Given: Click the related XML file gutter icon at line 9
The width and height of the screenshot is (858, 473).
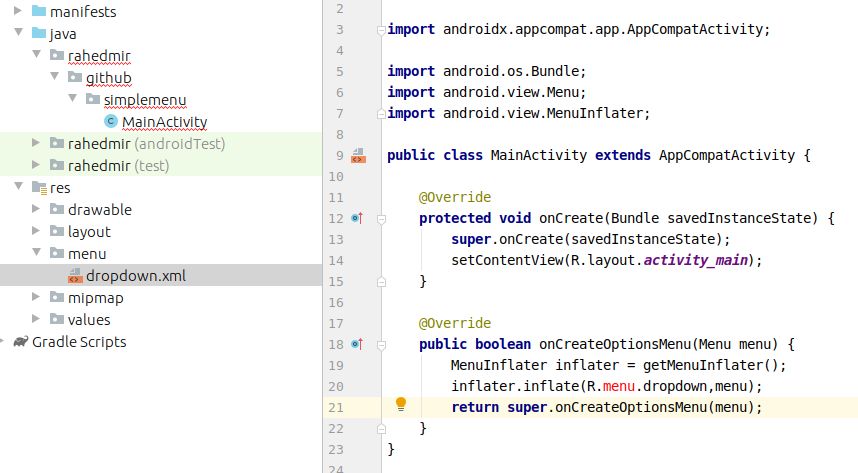Looking at the screenshot, I should coord(358,155).
